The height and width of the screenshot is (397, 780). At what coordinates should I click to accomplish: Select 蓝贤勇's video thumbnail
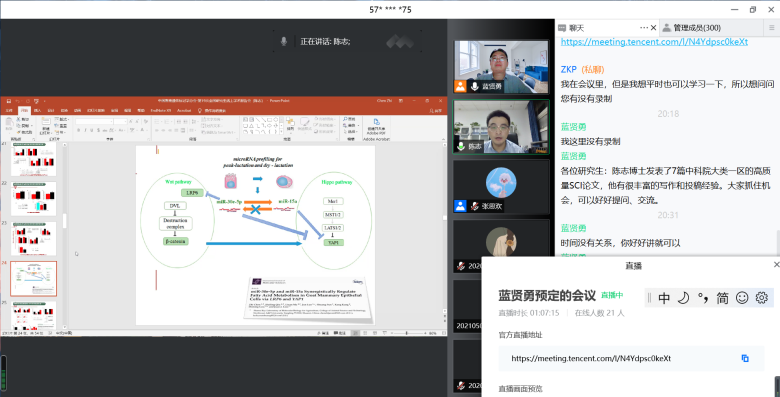pos(501,67)
